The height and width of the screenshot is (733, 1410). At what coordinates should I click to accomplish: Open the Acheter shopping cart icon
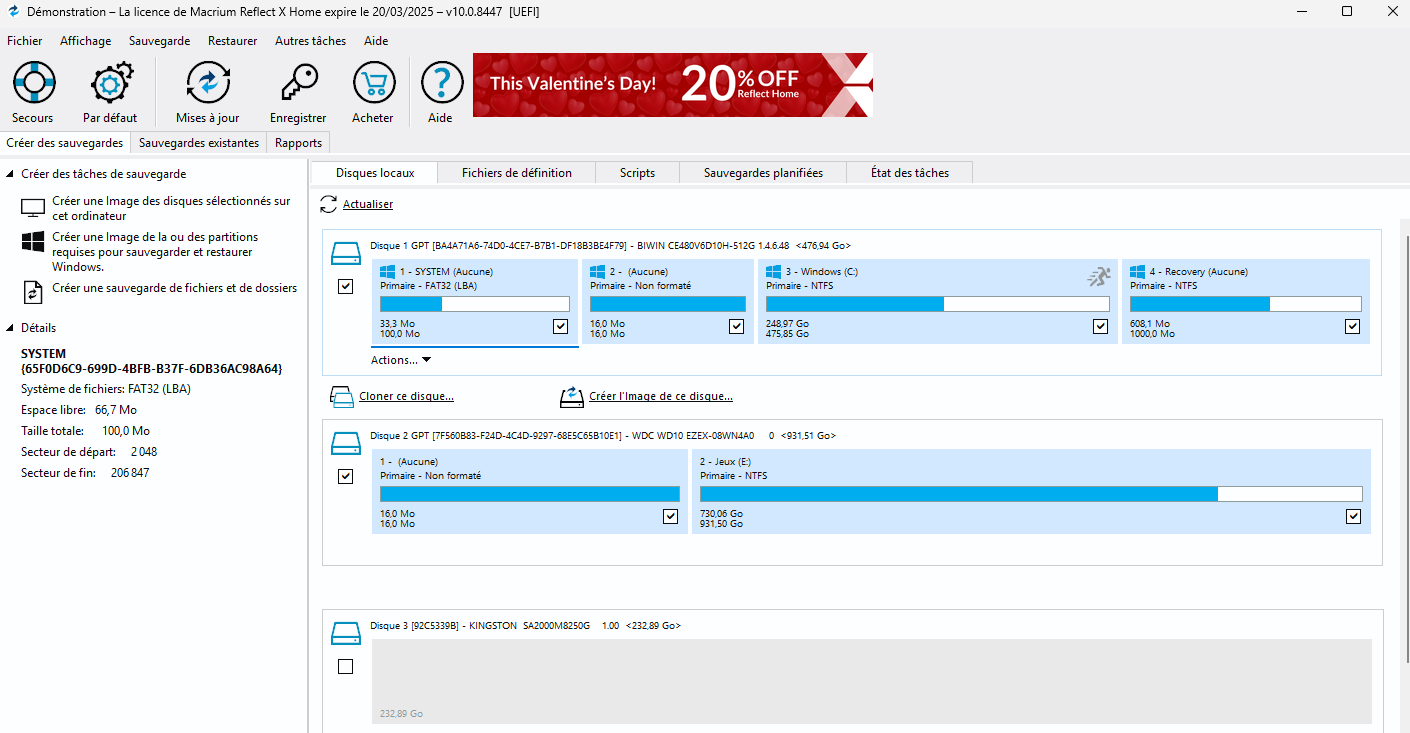(x=373, y=83)
